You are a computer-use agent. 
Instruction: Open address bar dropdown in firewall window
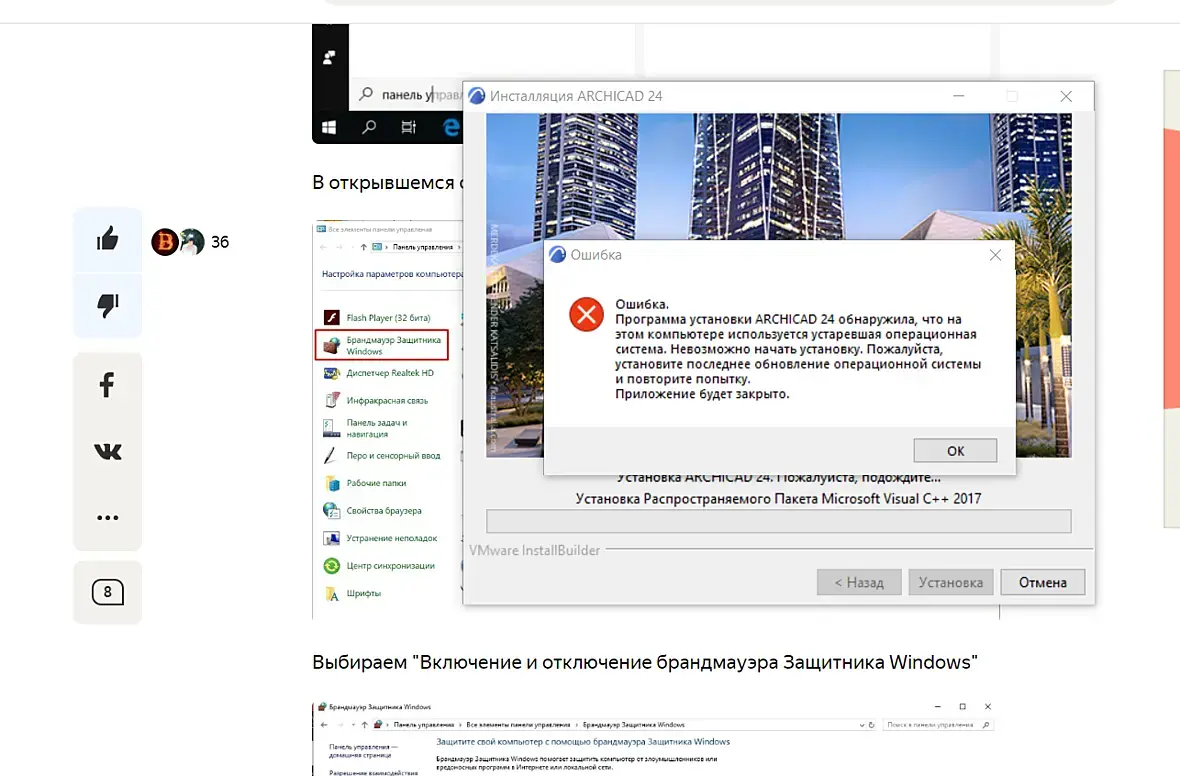(862, 725)
